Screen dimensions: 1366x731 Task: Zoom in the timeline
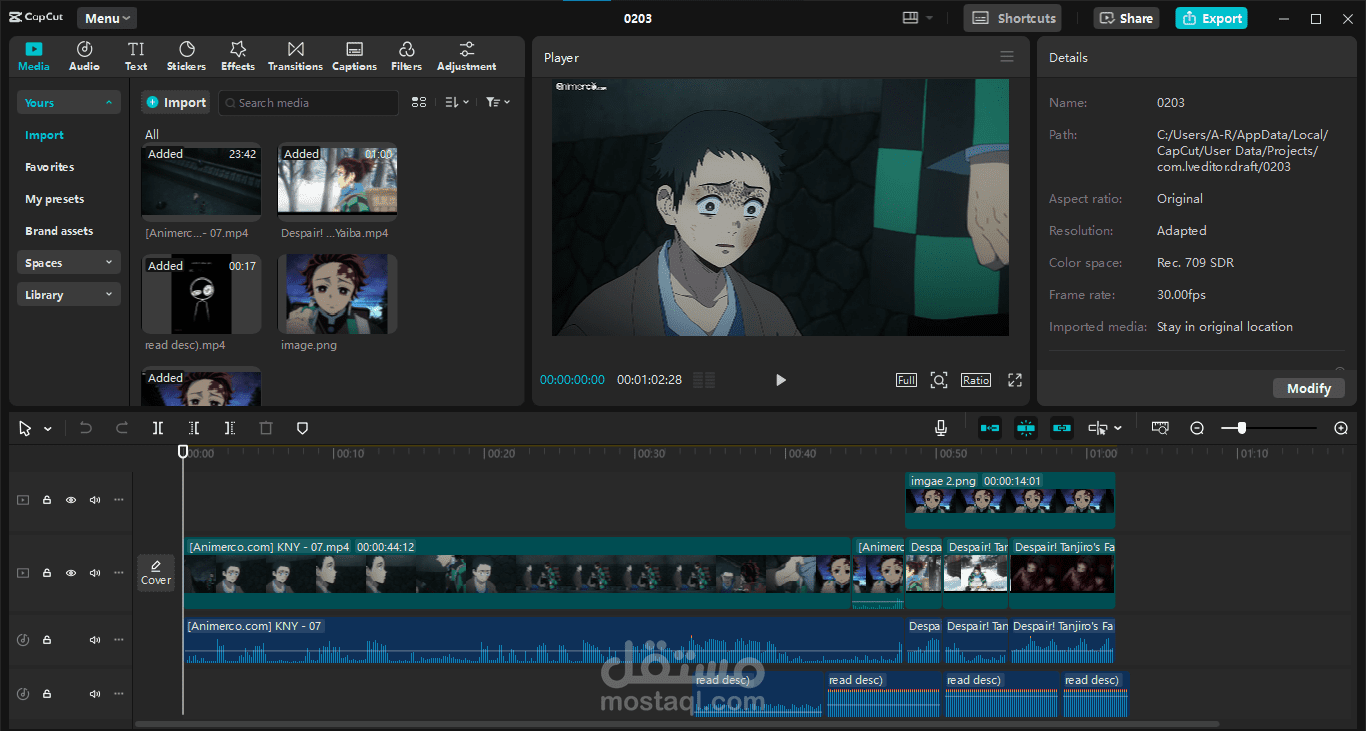1341,428
